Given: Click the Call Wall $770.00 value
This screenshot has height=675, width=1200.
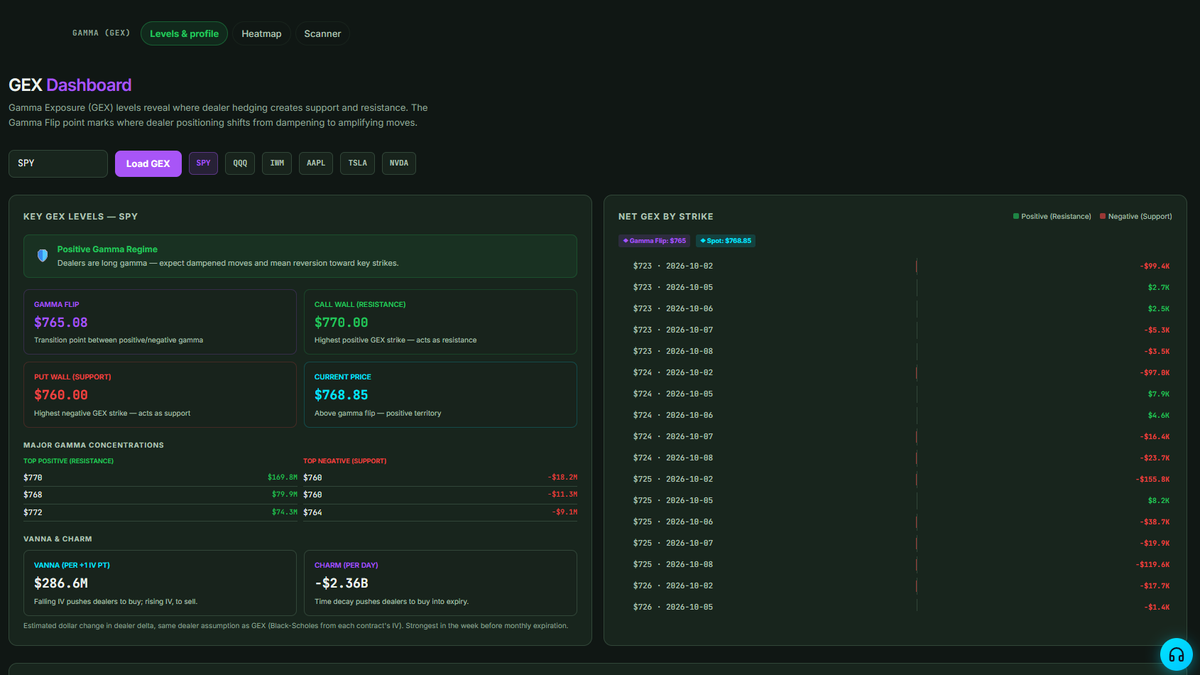Looking at the screenshot, I should click(x=341, y=323).
